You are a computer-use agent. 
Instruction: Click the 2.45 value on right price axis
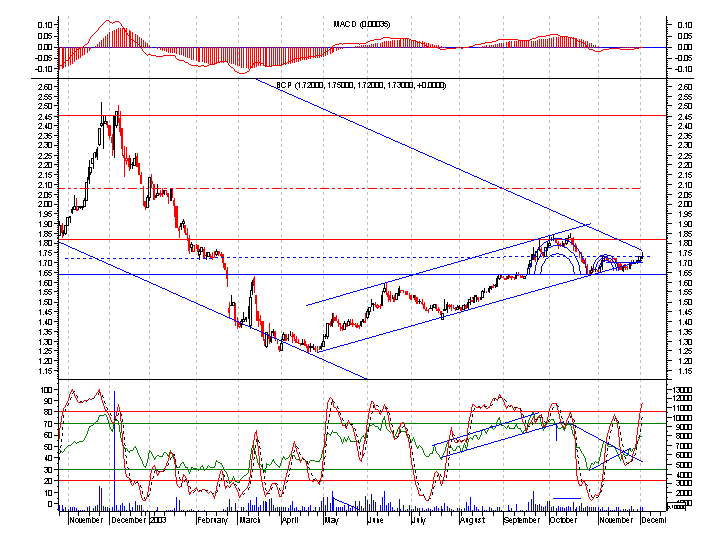(685, 116)
